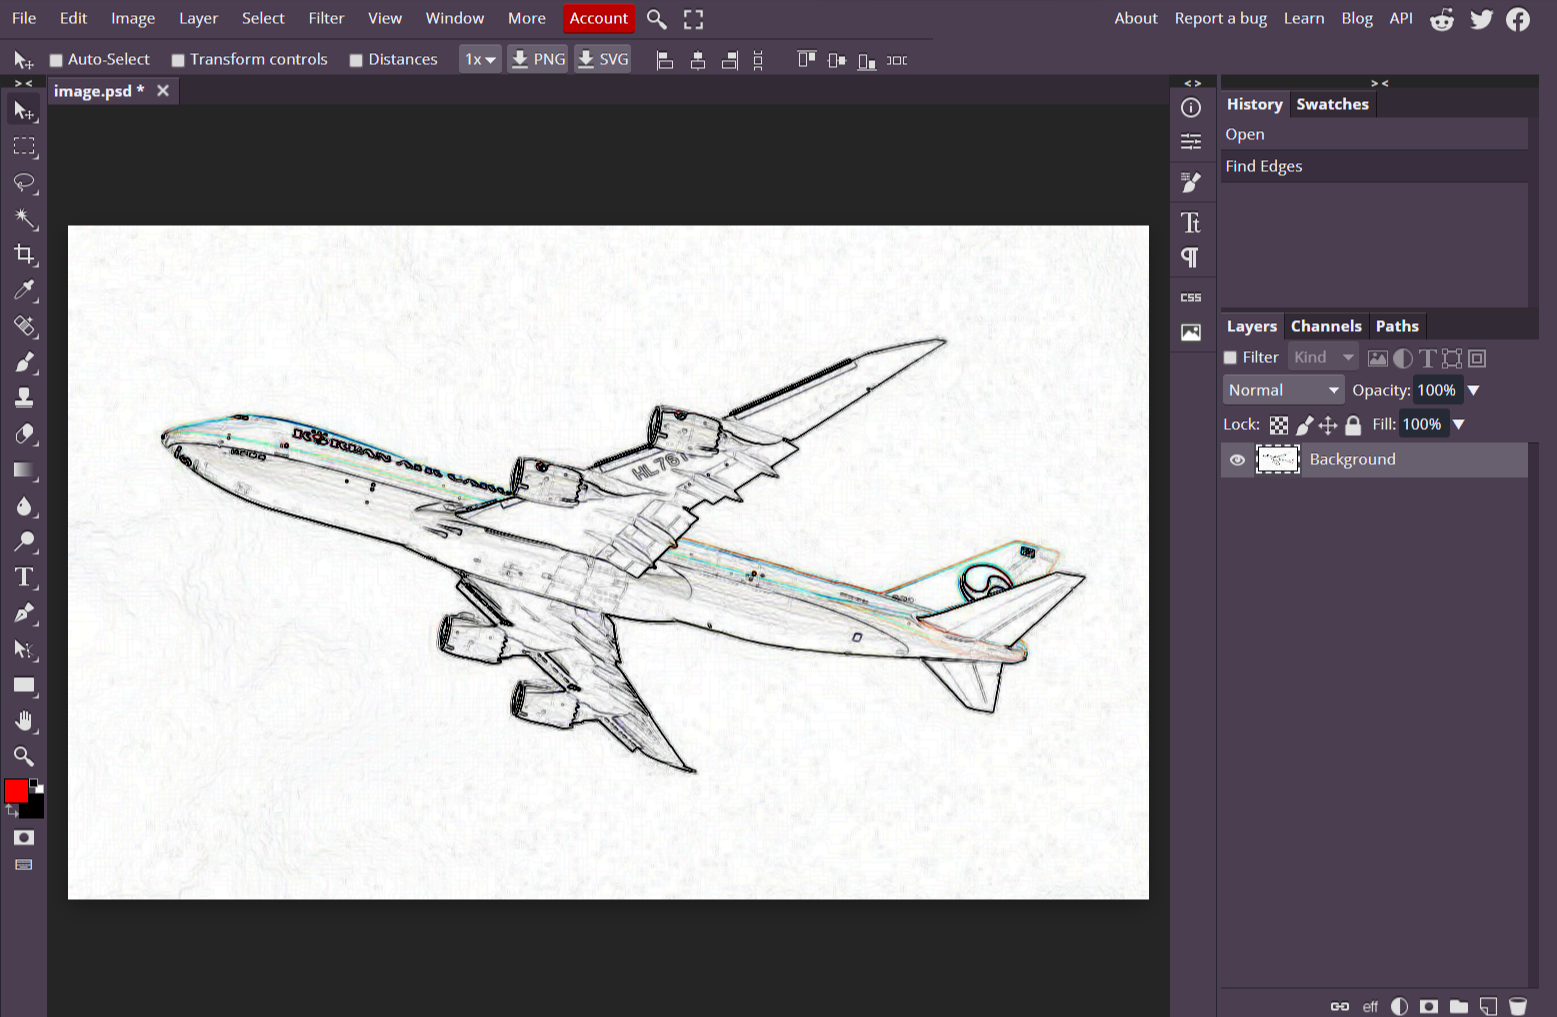Image resolution: width=1557 pixels, height=1017 pixels.
Task: Enable Auto-Select checkbox
Action: 56,60
